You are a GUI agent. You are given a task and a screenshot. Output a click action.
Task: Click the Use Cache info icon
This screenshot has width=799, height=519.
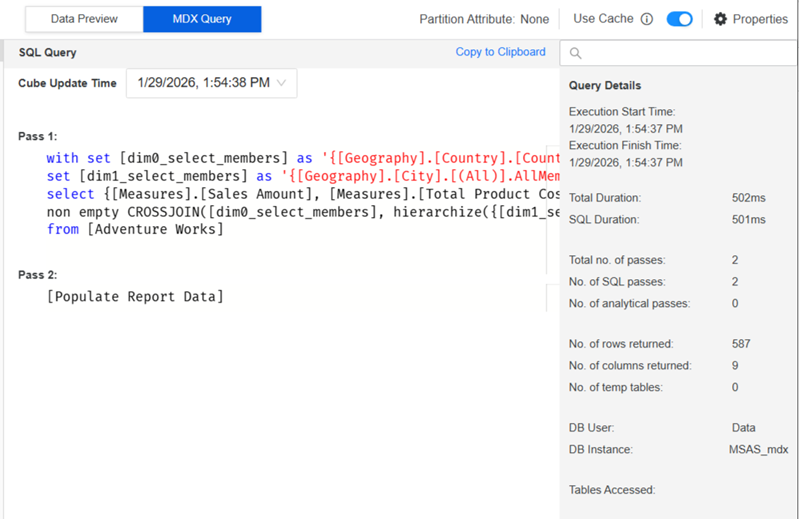pyautogui.click(x=647, y=19)
